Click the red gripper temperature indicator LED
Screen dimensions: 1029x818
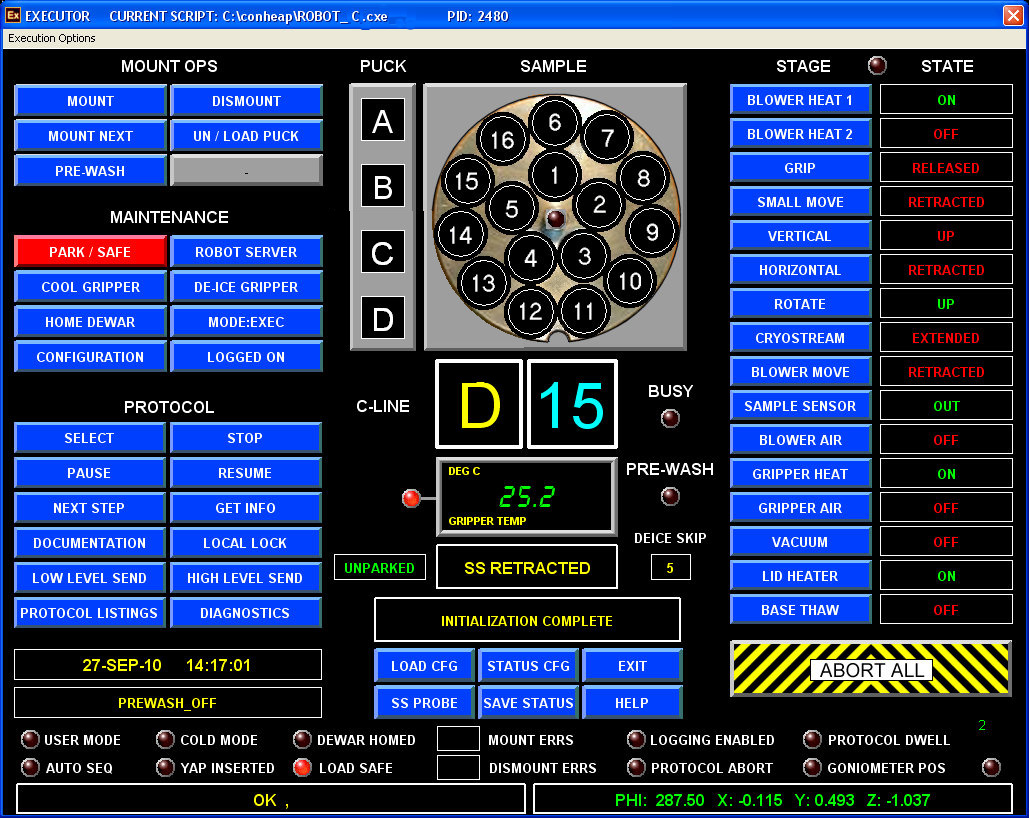point(410,498)
